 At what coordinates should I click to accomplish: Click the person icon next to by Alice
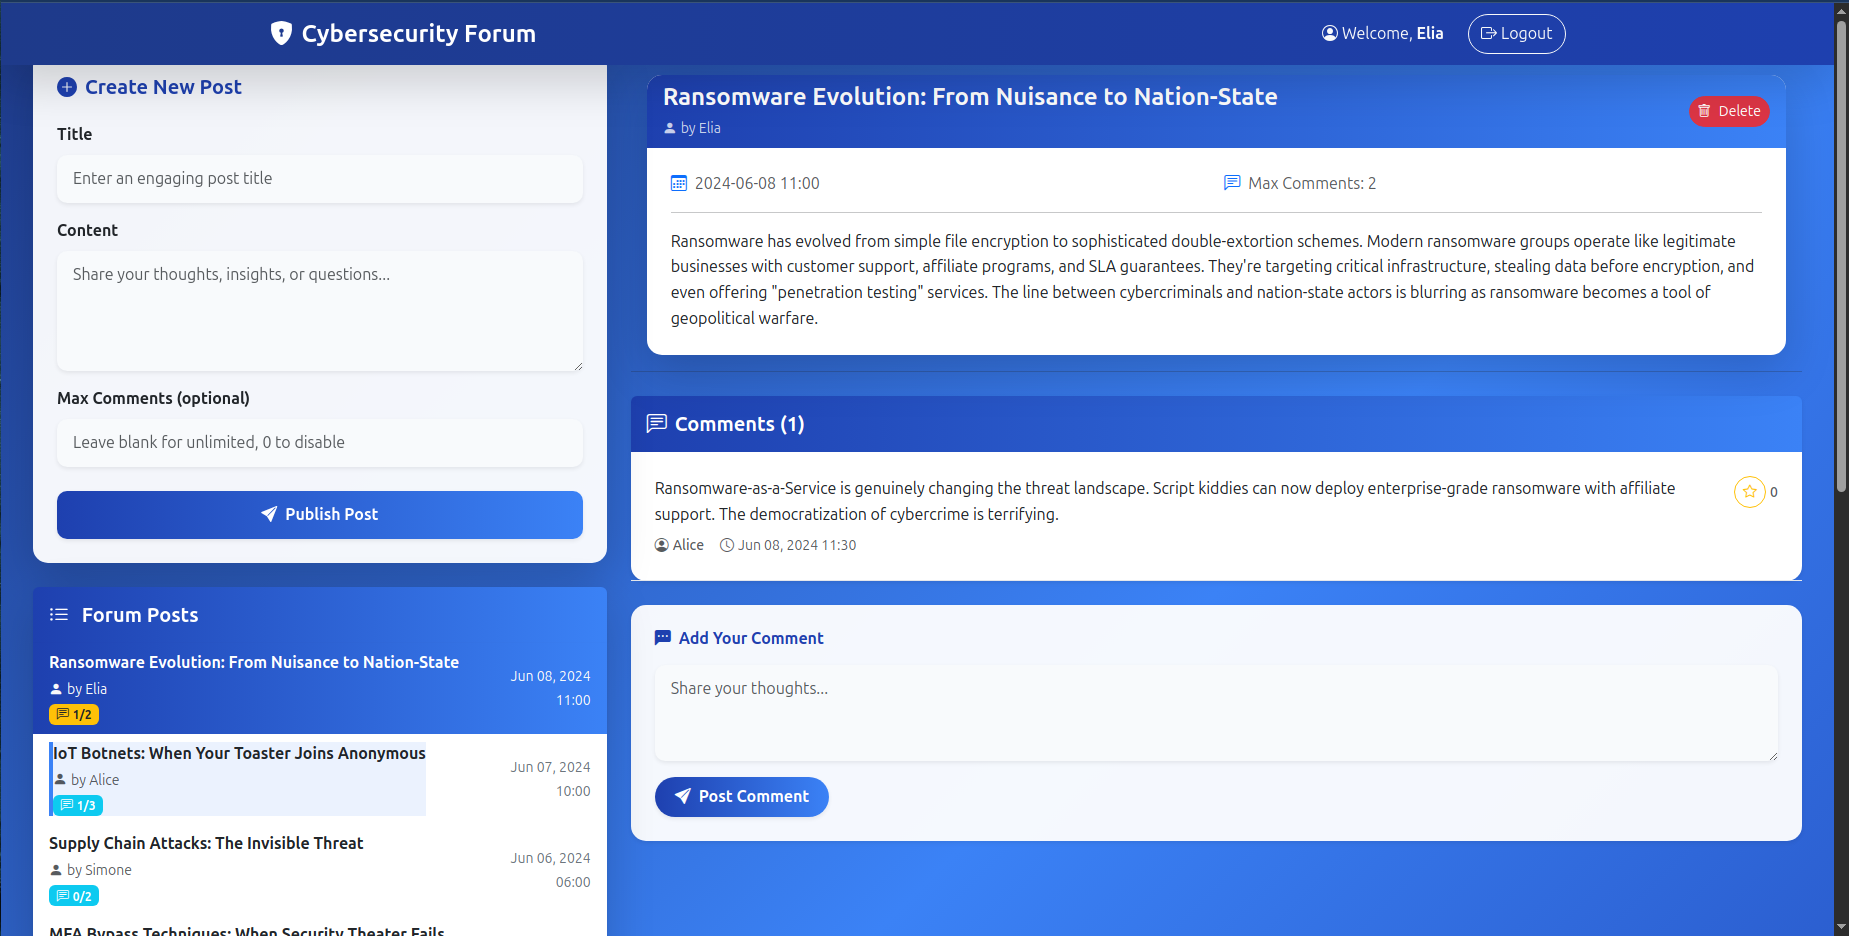(60, 779)
